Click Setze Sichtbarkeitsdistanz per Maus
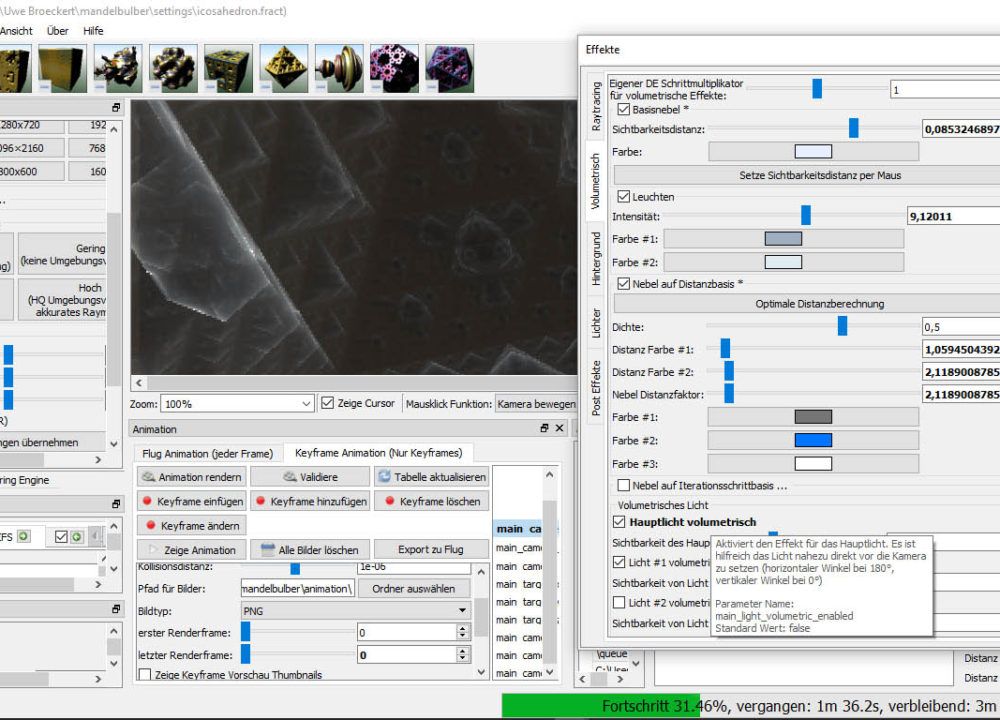 point(807,175)
